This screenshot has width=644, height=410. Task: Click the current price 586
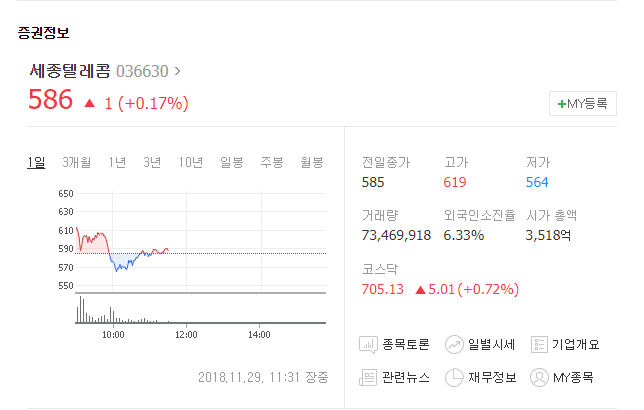click(x=50, y=100)
